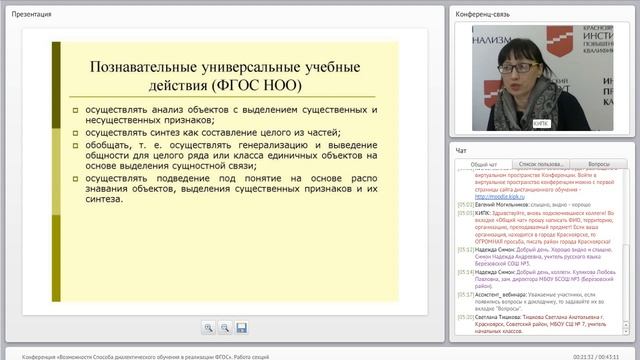The height and width of the screenshot is (360, 640).
Task: Click the КИПК label on the video
Action: [x=541, y=123]
